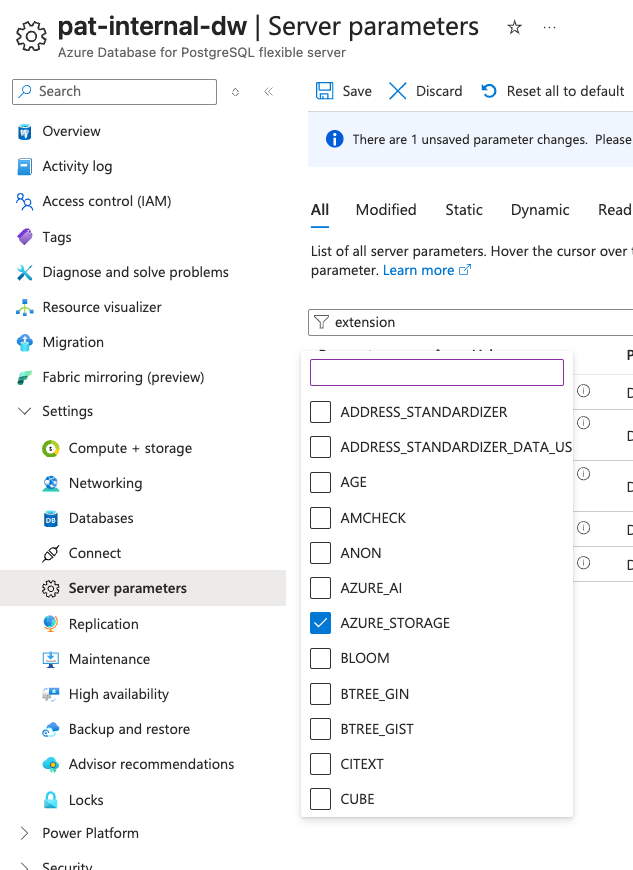Click the extension filter field

(x=470, y=322)
